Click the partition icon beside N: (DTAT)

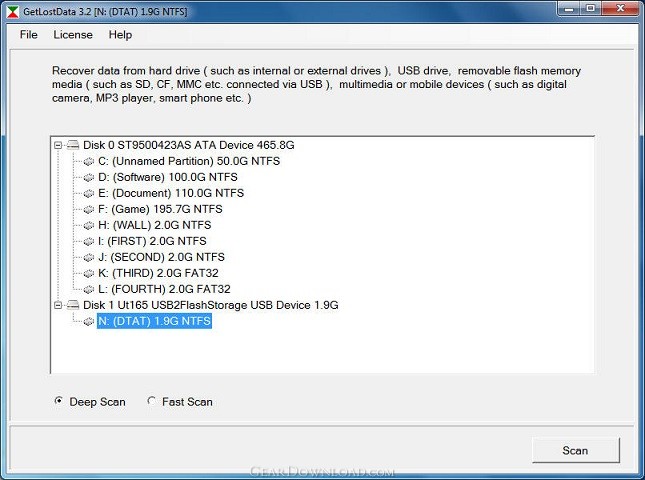(88, 321)
